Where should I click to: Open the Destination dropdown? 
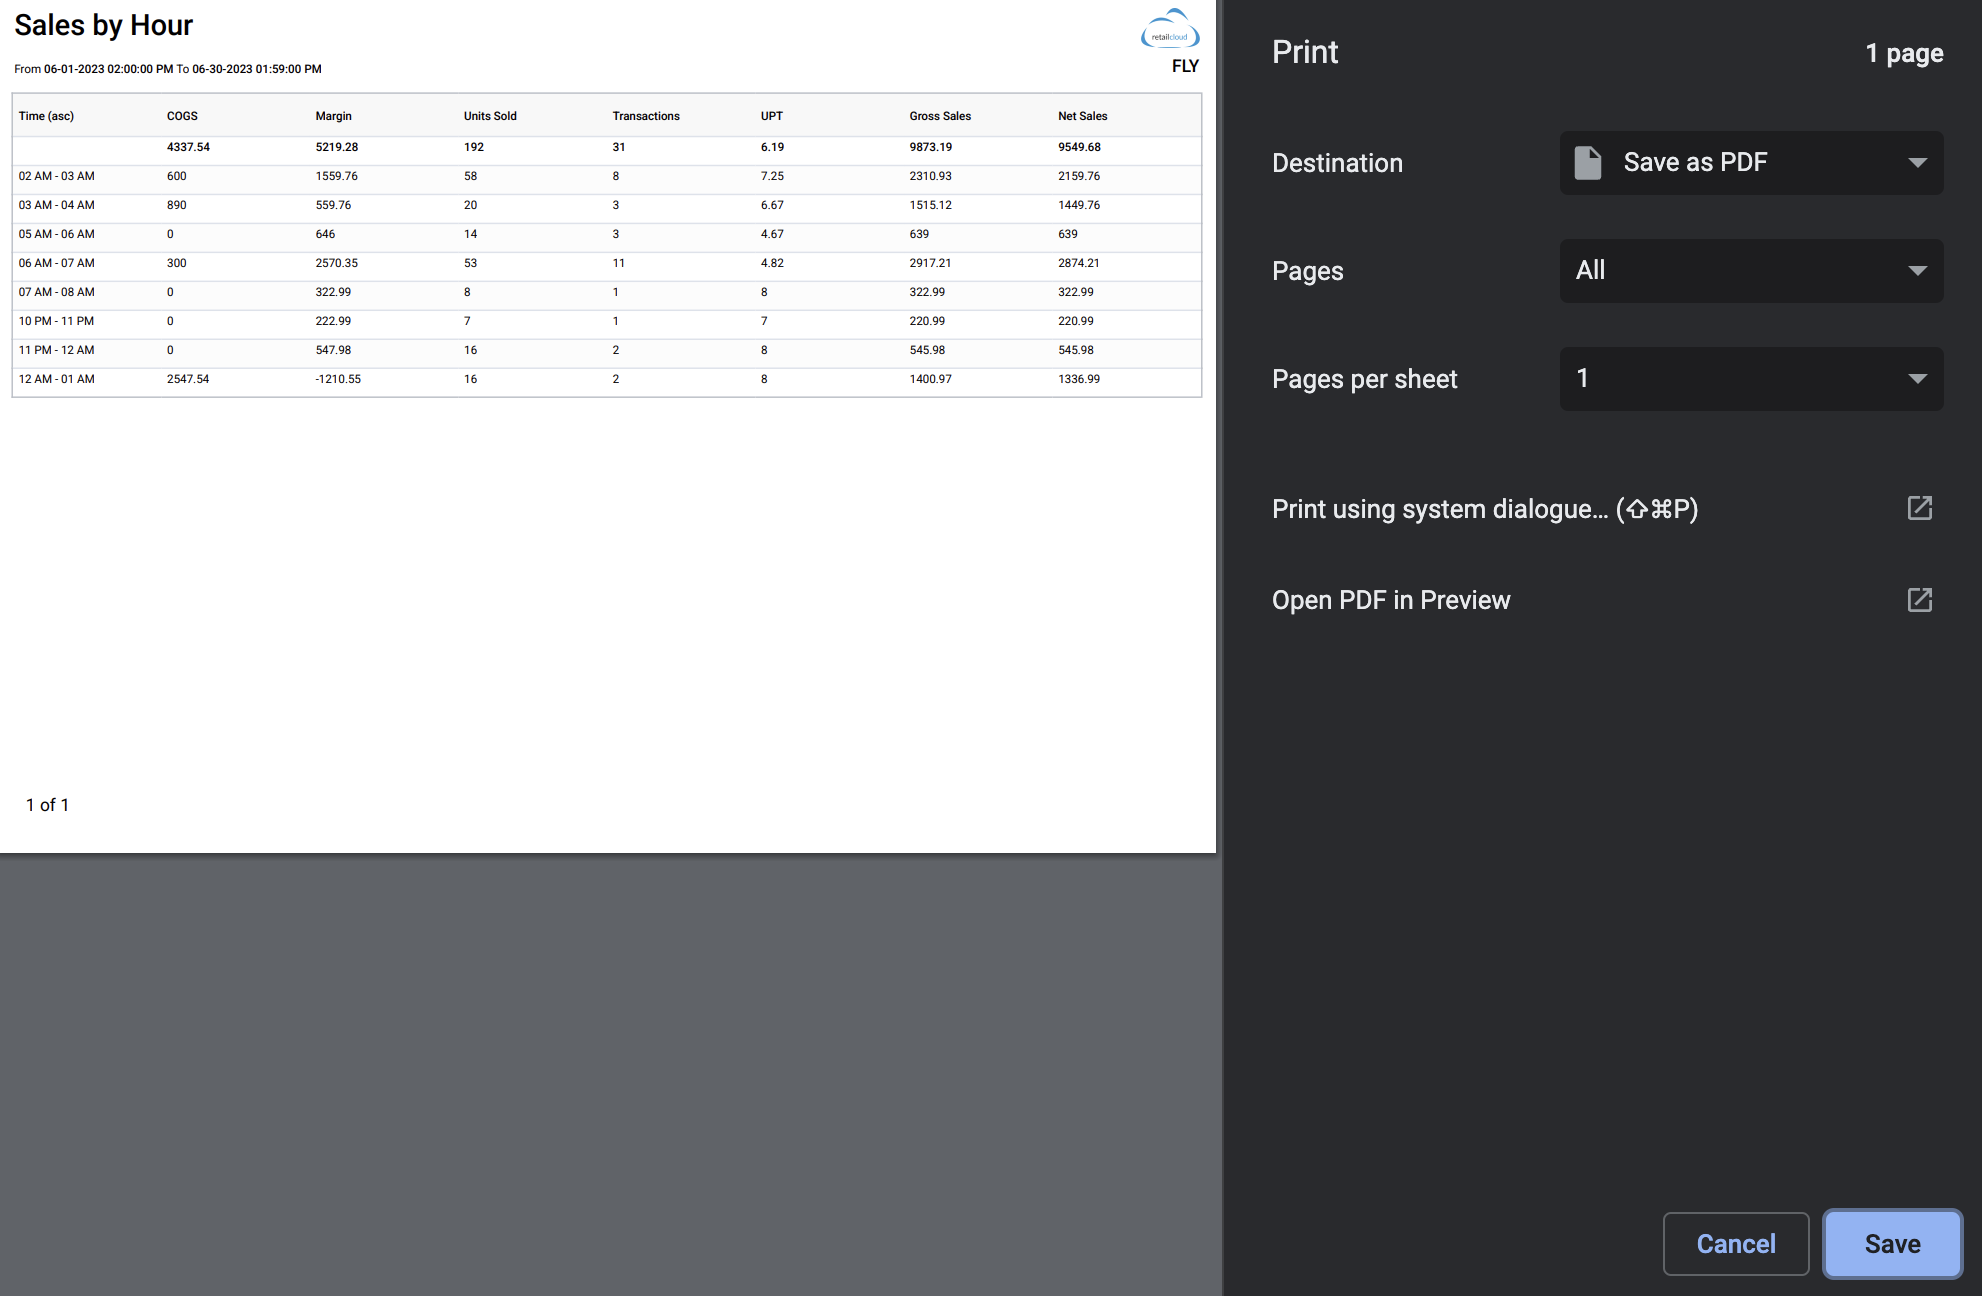[x=1750, y=162]
